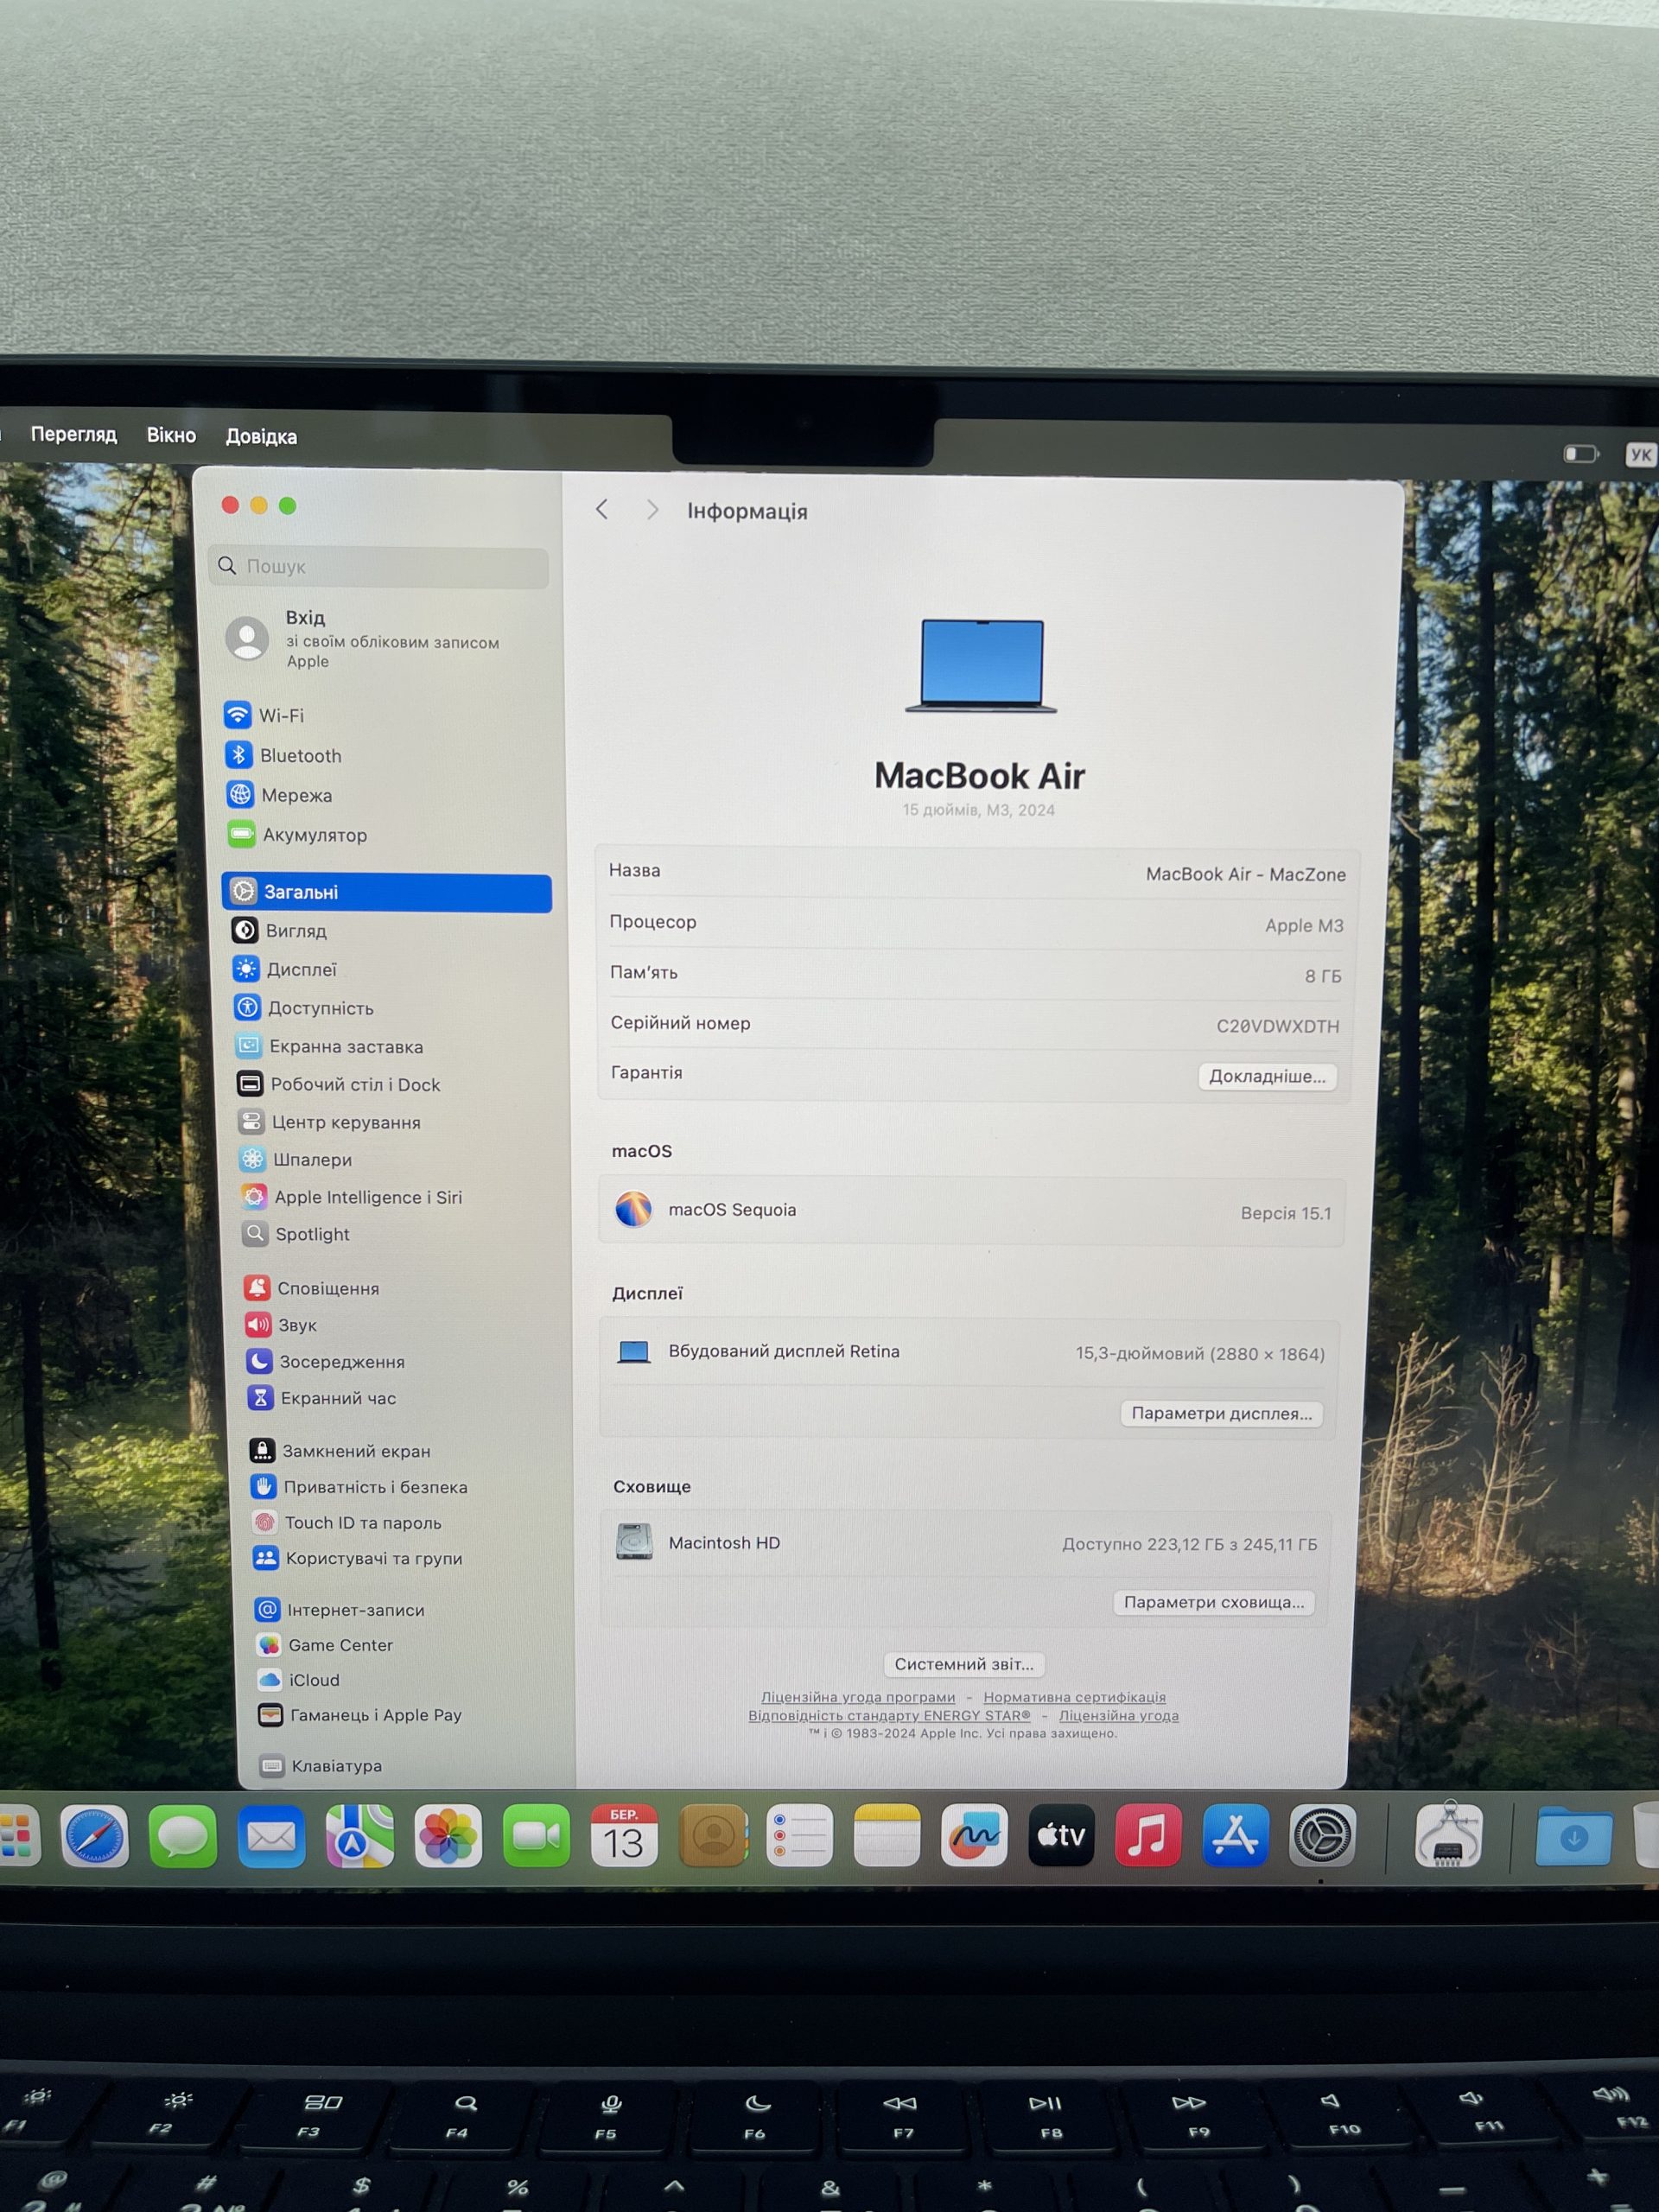Open Дисплеї settings in sidebar
This screenshot has height=2212, width=1659.
(285, 969)
